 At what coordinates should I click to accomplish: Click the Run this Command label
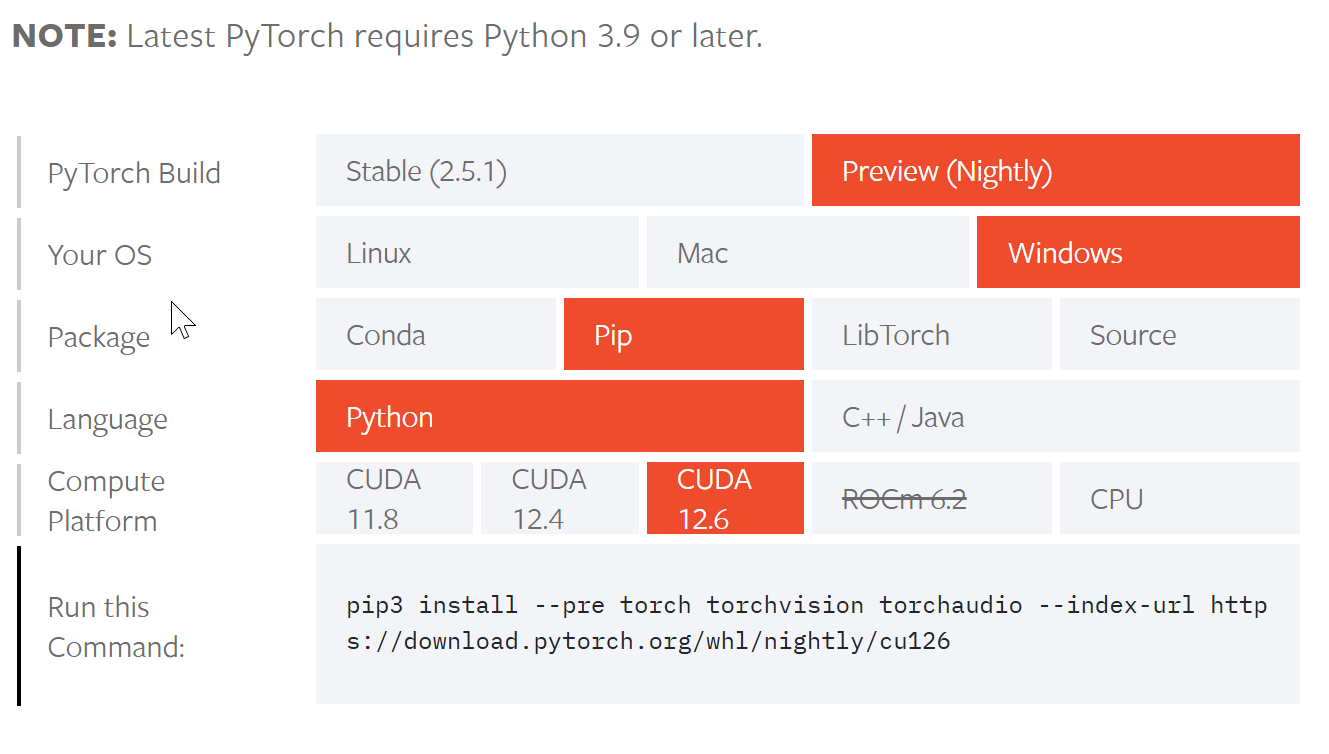(x=116, y=627)
